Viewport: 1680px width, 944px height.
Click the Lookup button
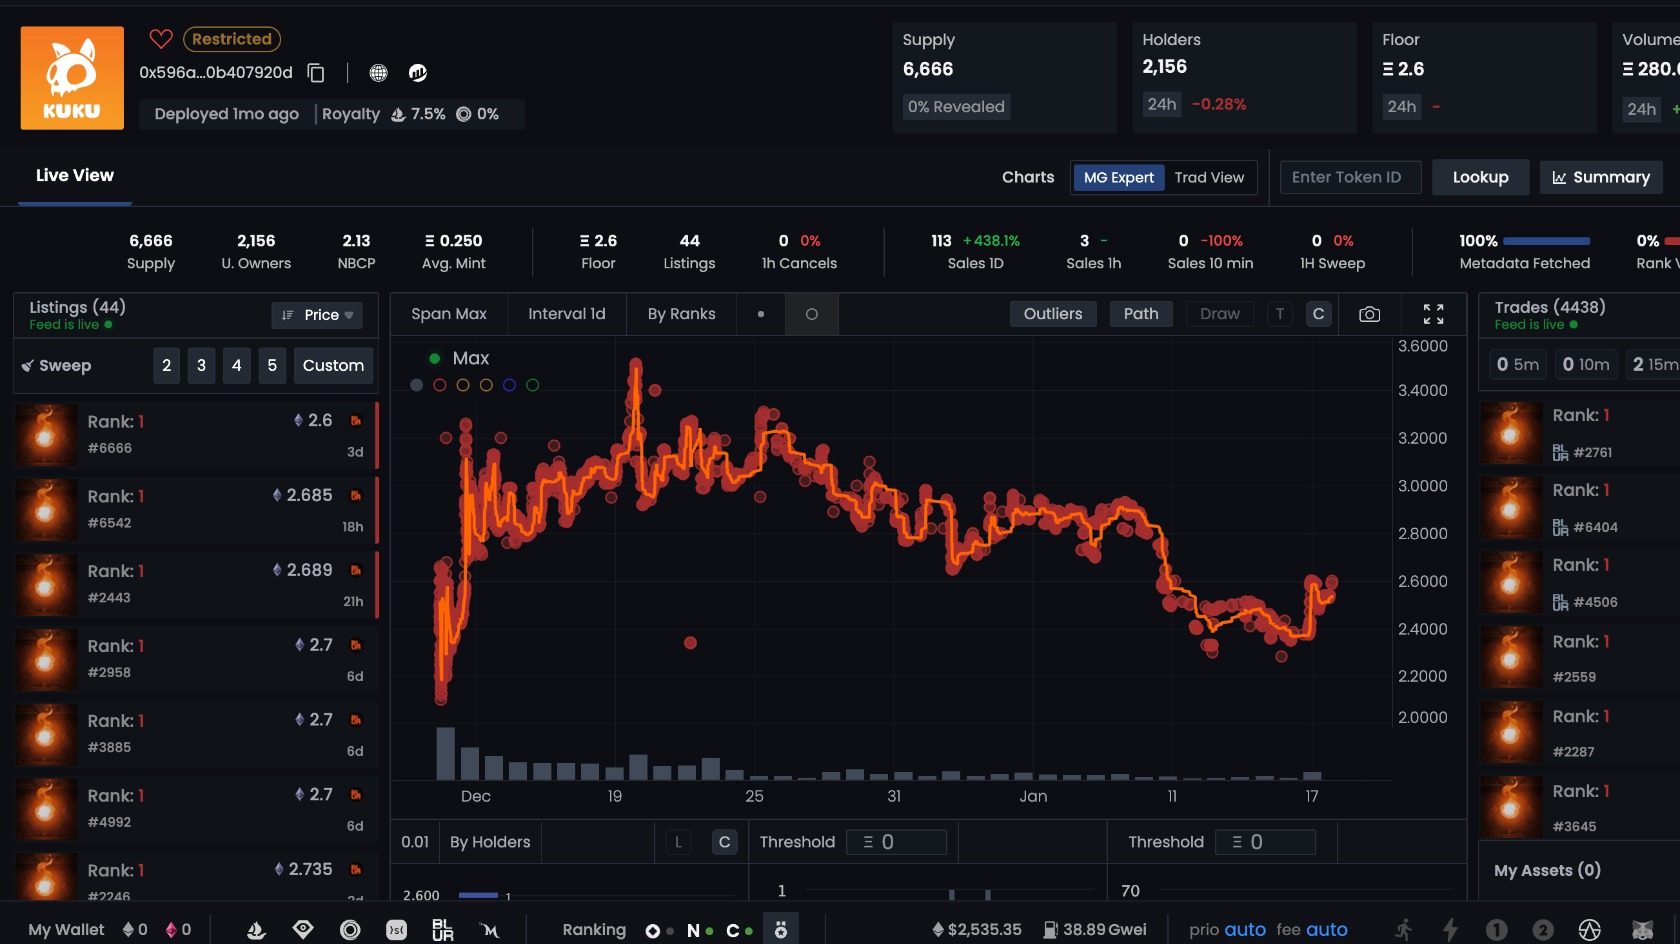point(1480,177)
